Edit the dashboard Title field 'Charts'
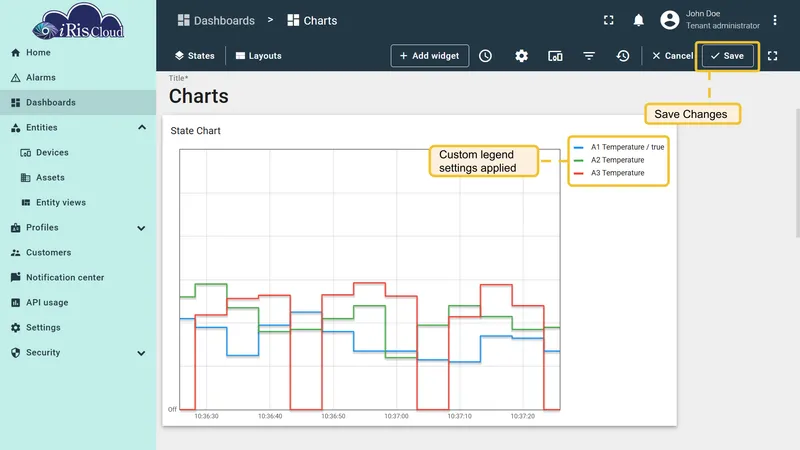Viewport: 800px width, 450px height. click(198, 96)
